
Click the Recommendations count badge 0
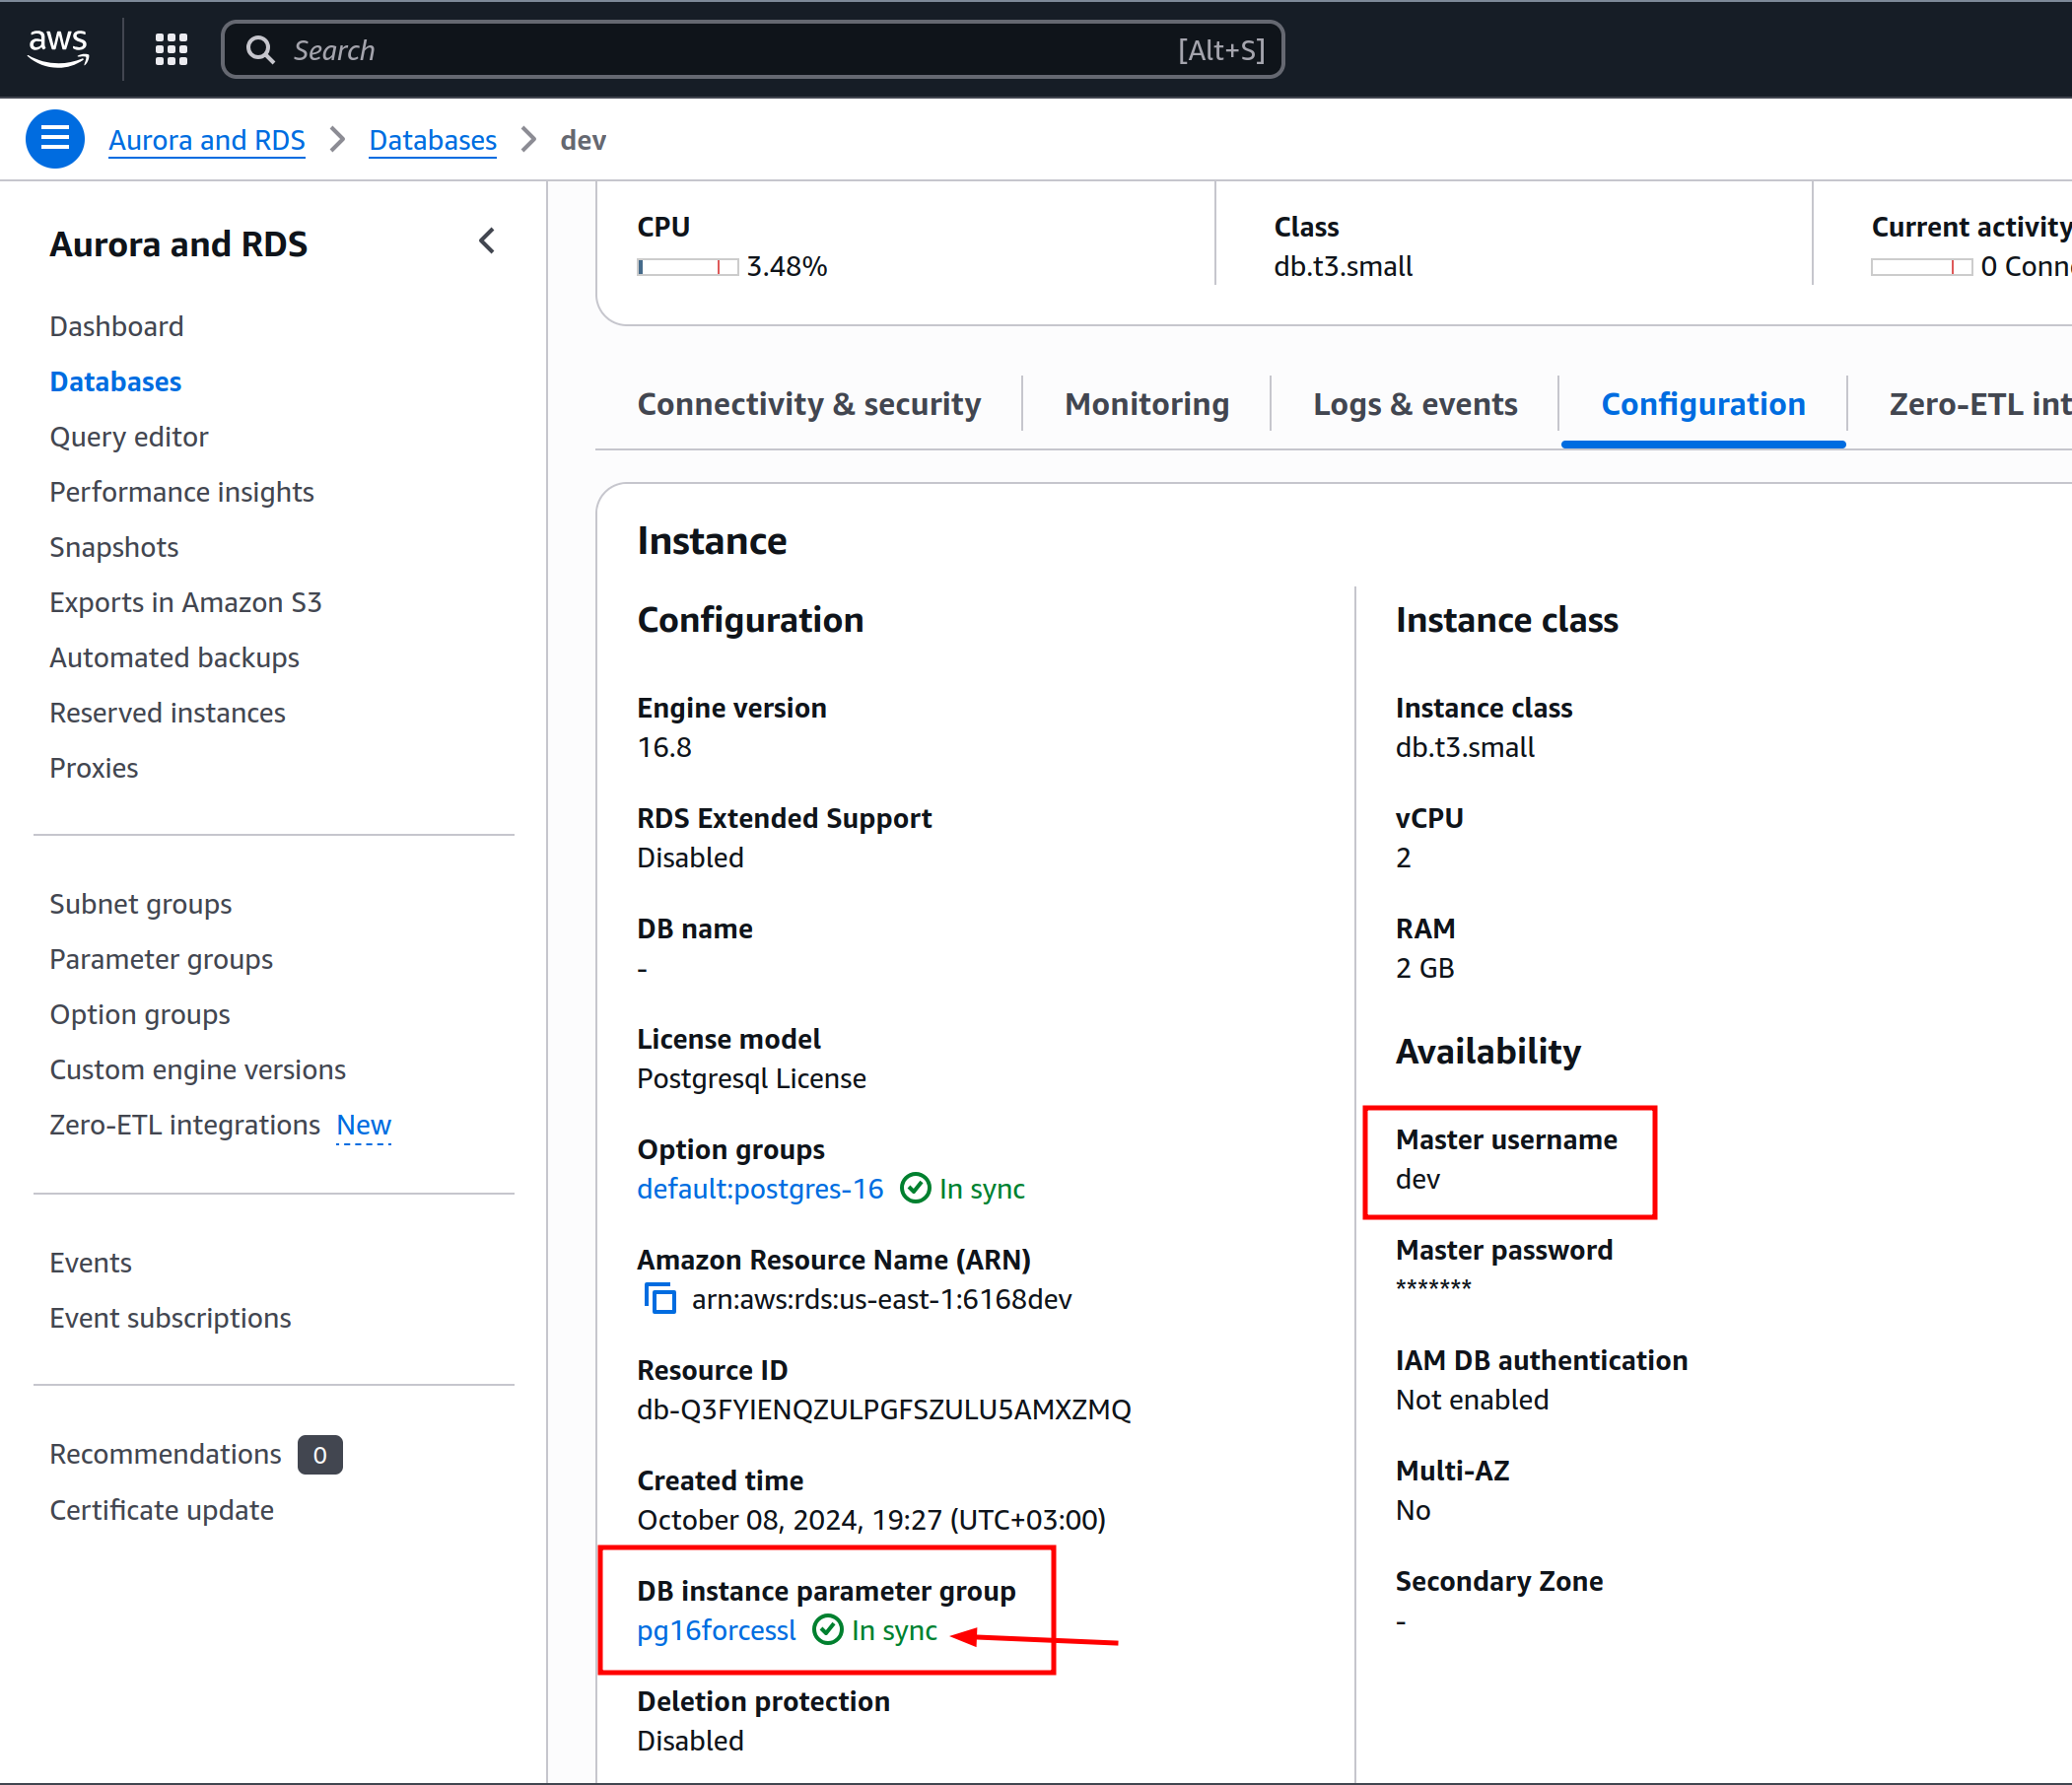pyautogui.click(x=320, y=1454)
